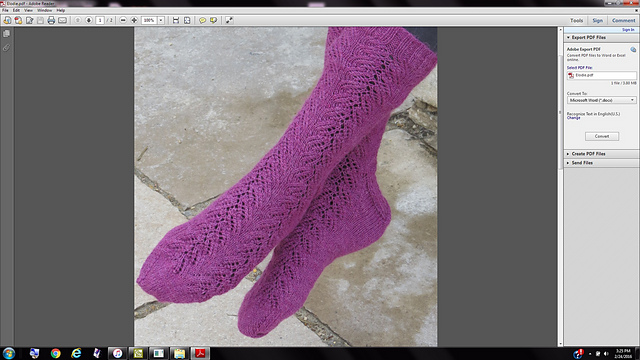This screenshot has width=640, height=360.
Task: Go to next page with down arrow
Action: pos(89,20)
